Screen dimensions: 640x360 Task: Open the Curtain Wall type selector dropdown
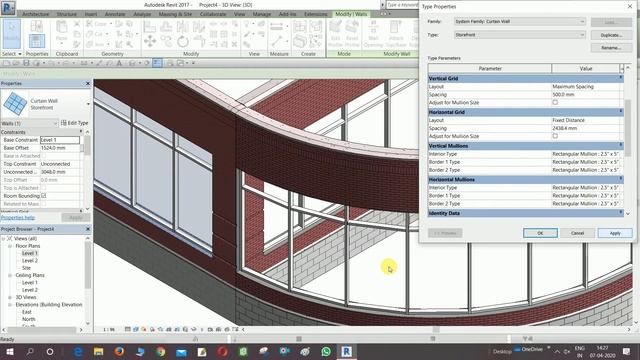[x=88, y=104]
